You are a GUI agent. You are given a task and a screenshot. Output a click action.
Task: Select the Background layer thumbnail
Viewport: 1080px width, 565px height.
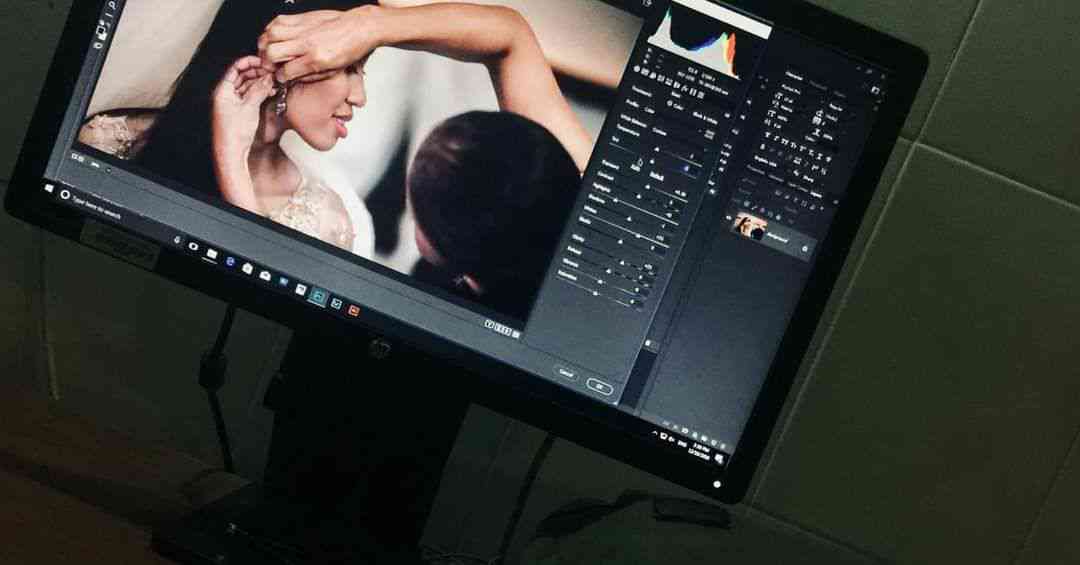point(751,227)
